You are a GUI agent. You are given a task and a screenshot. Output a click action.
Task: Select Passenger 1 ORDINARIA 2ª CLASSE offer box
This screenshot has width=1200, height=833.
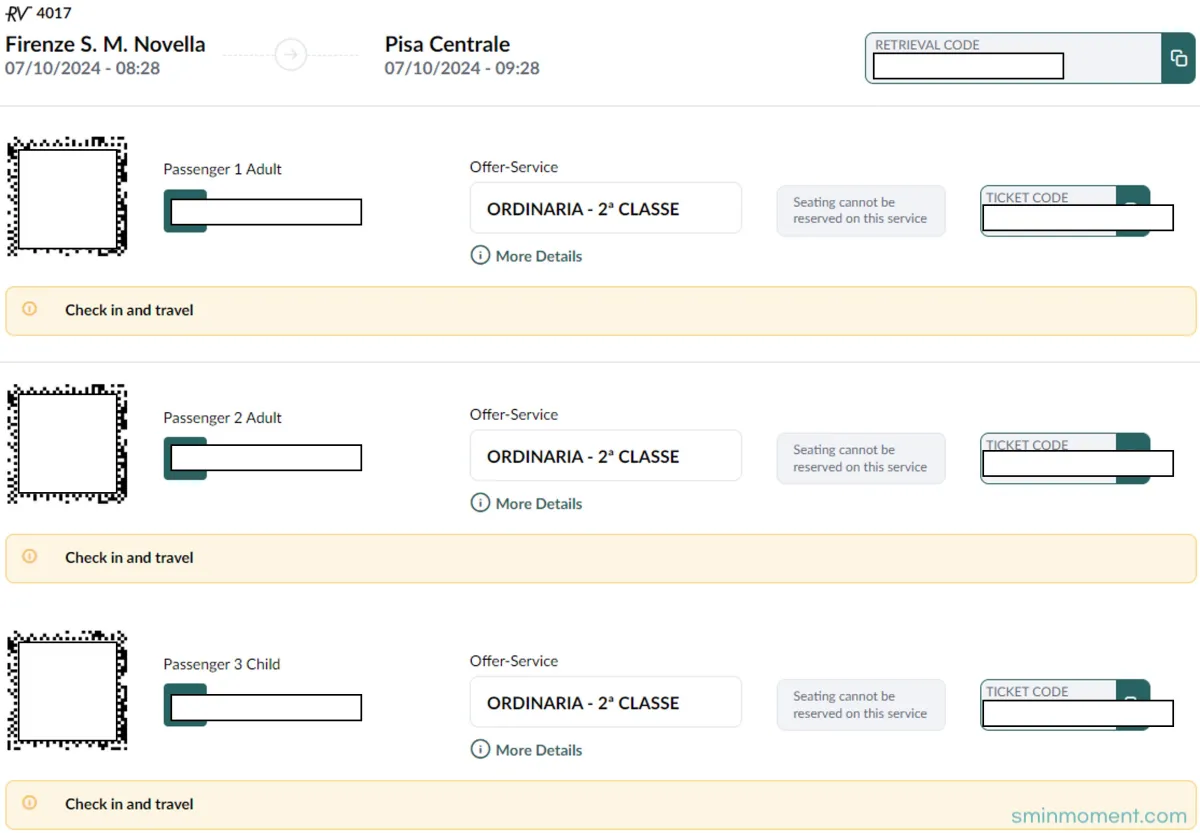(606, 208)
